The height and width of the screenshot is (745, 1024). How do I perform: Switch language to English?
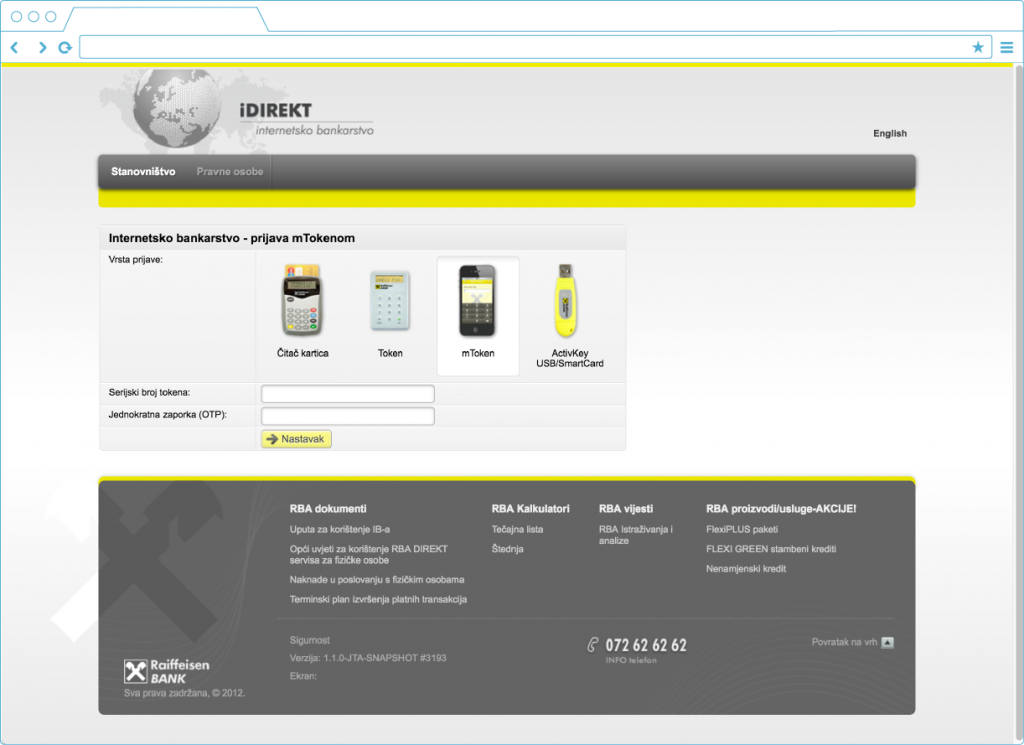pos(889,133)
